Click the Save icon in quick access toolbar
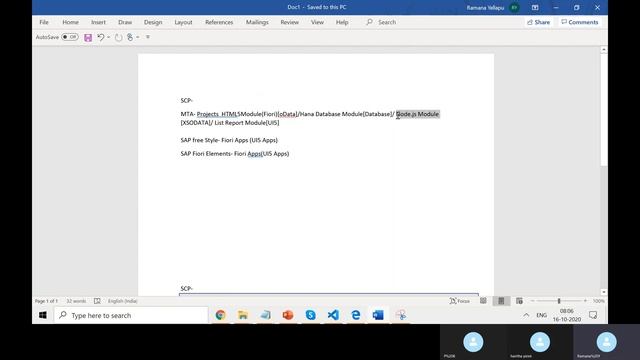The width and height of the screenshot is (640, 360). click(88, 38)
